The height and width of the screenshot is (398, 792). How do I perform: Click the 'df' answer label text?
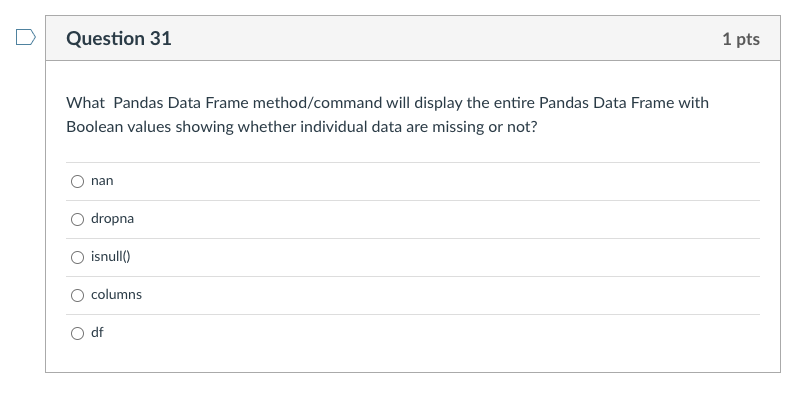point(97,332)
